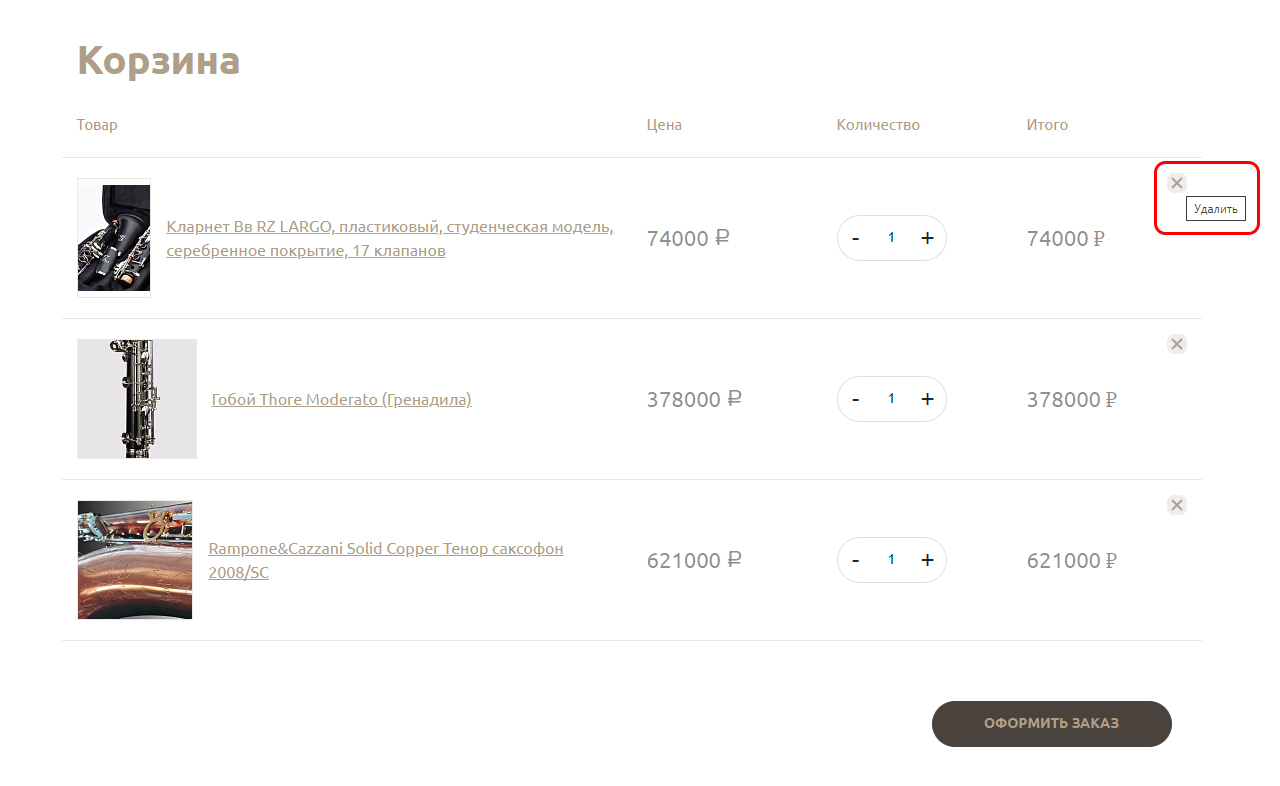Open the Rampone&Cazzani Solid Copper link
The width and height of the screenshot is (1280, 786).
385,549
